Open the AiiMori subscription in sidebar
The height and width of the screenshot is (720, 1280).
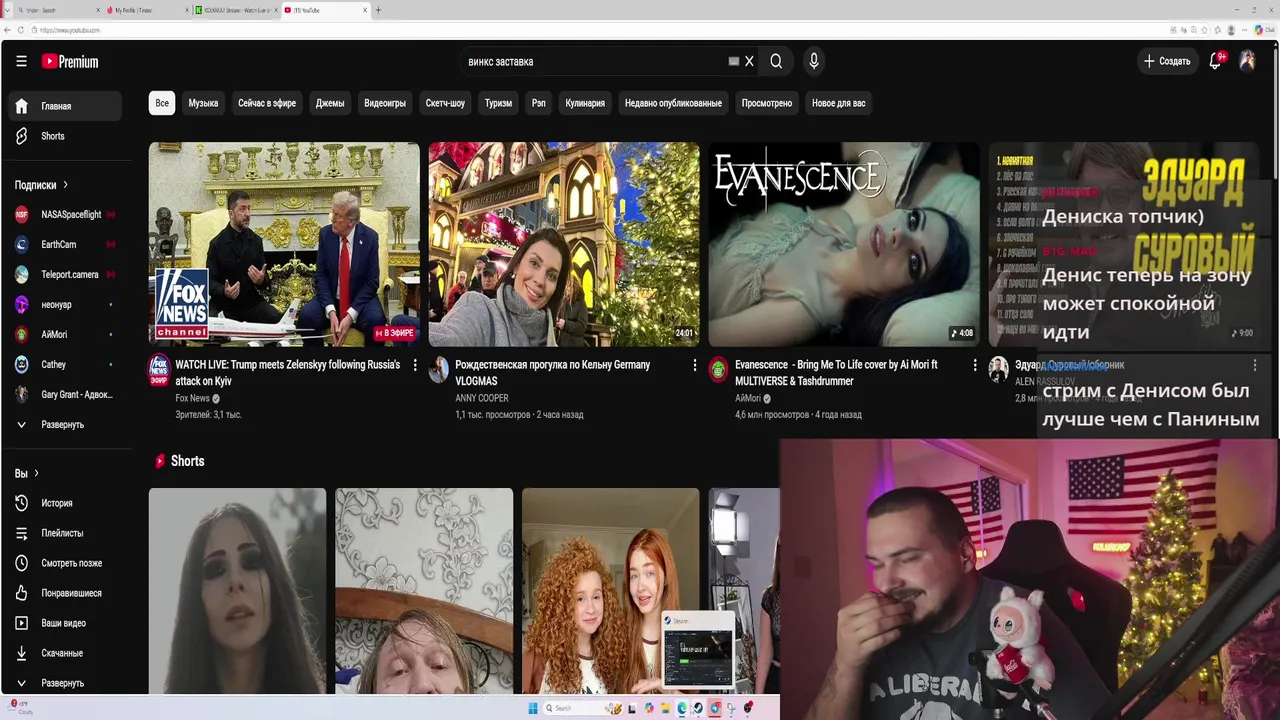tap(65, 334)
